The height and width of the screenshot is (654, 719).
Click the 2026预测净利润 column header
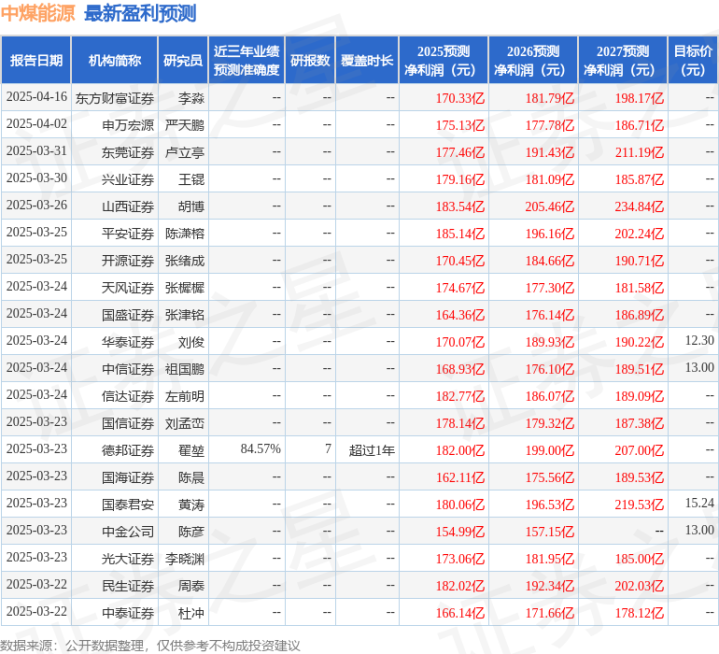(533, 61)
